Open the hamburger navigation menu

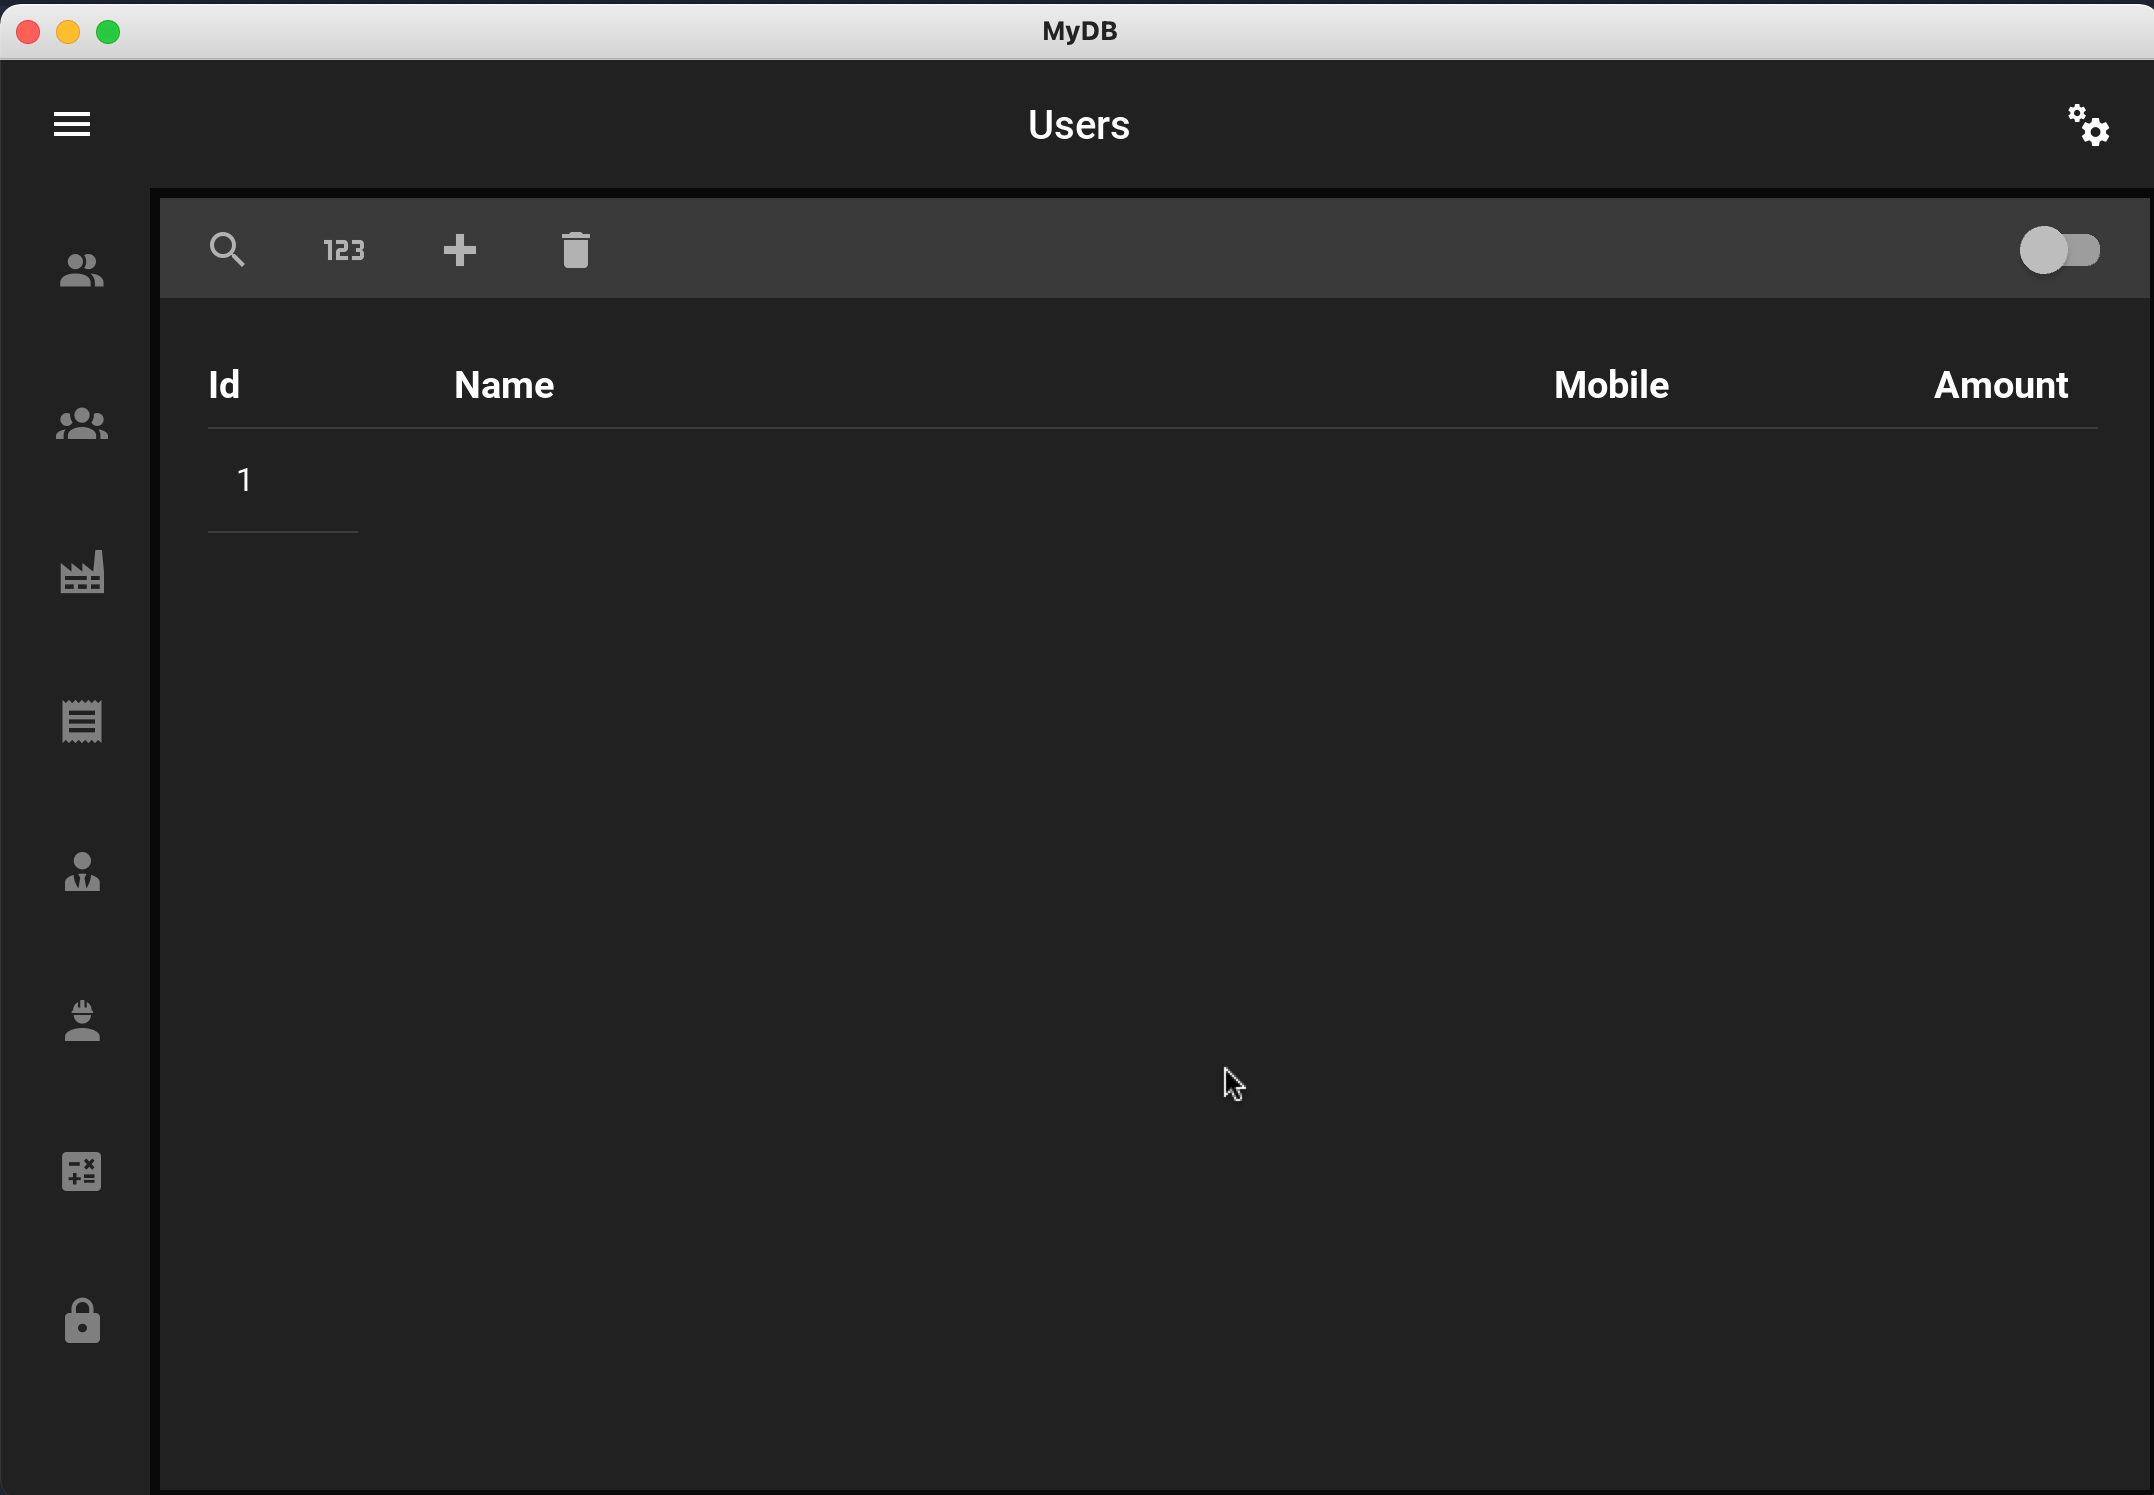pos(72,124)
